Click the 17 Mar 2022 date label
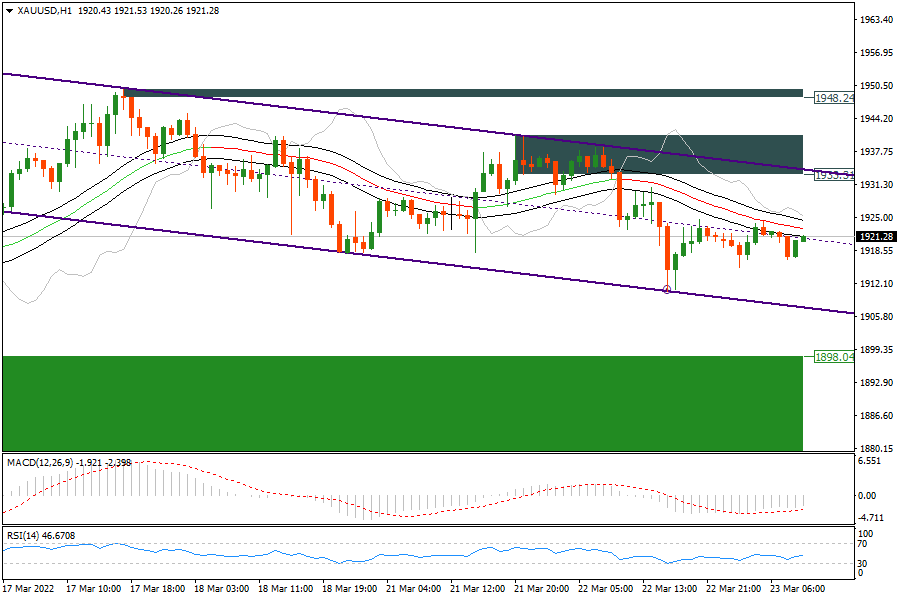 coord(26,590)
